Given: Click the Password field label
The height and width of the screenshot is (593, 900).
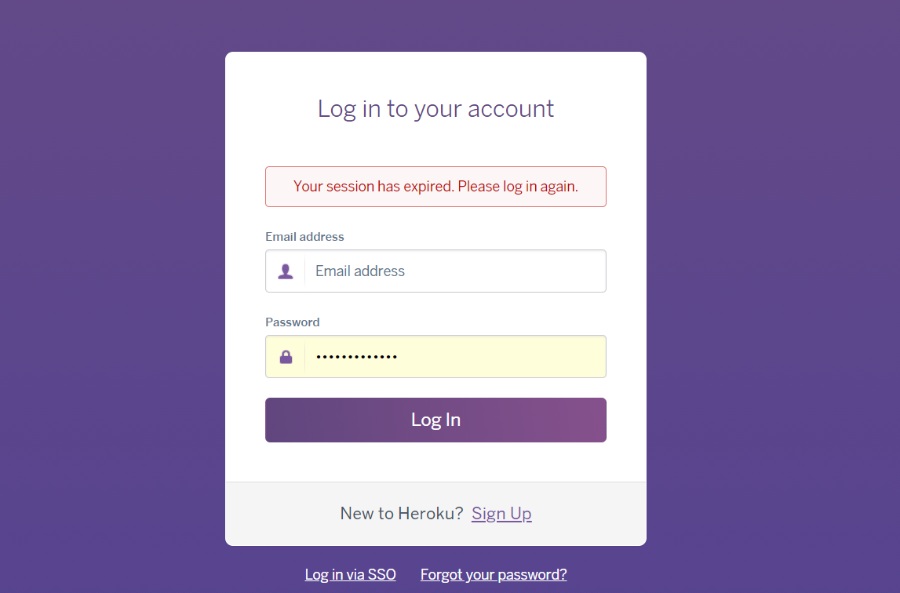Looking at the screenshot, I should (292, 322).
